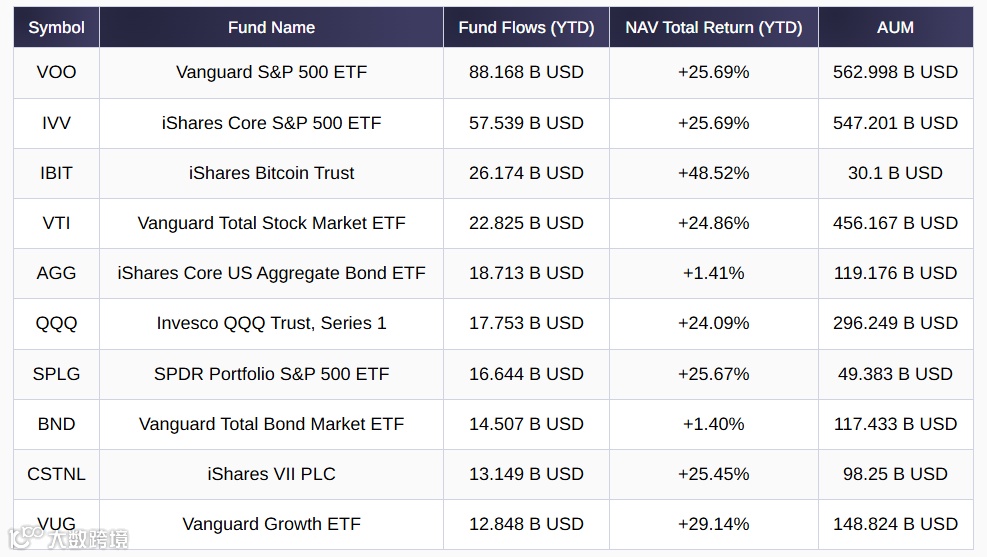The height and width of the screenshot is (557, 987).
Task: Sort by Fund Flows (YTD) header
Action: click(x=526, y=27)
